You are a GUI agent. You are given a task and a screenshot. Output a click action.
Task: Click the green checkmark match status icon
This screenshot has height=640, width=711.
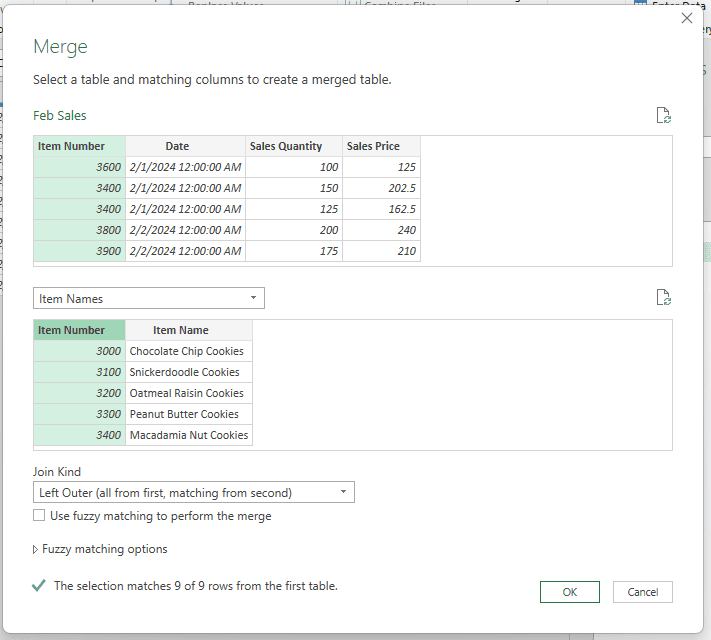point(39,586)
